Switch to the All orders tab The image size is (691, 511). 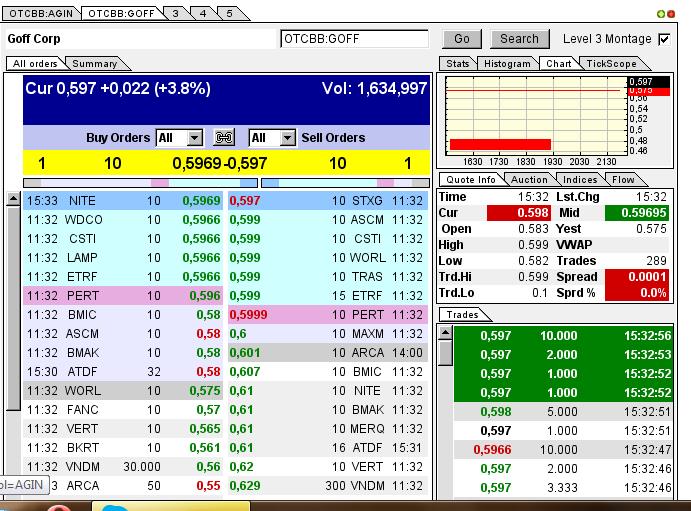tap(35, 63)
